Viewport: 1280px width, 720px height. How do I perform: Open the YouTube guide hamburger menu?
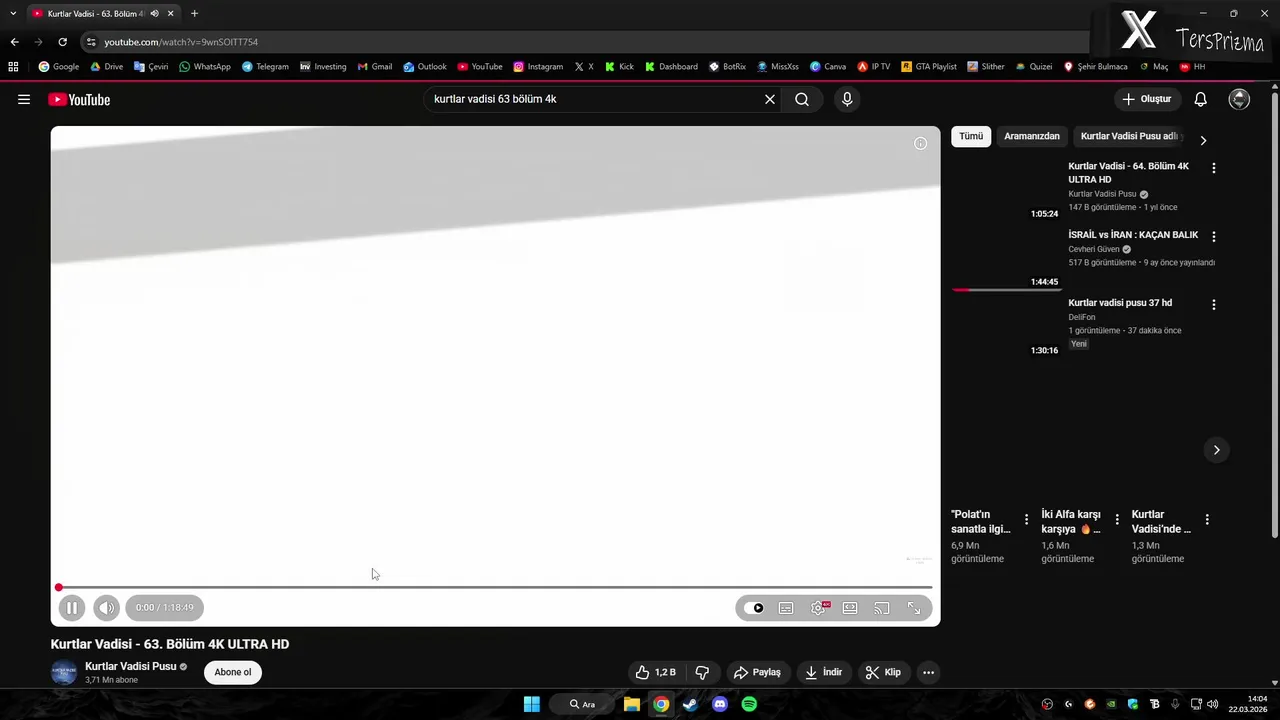(24, 99)
